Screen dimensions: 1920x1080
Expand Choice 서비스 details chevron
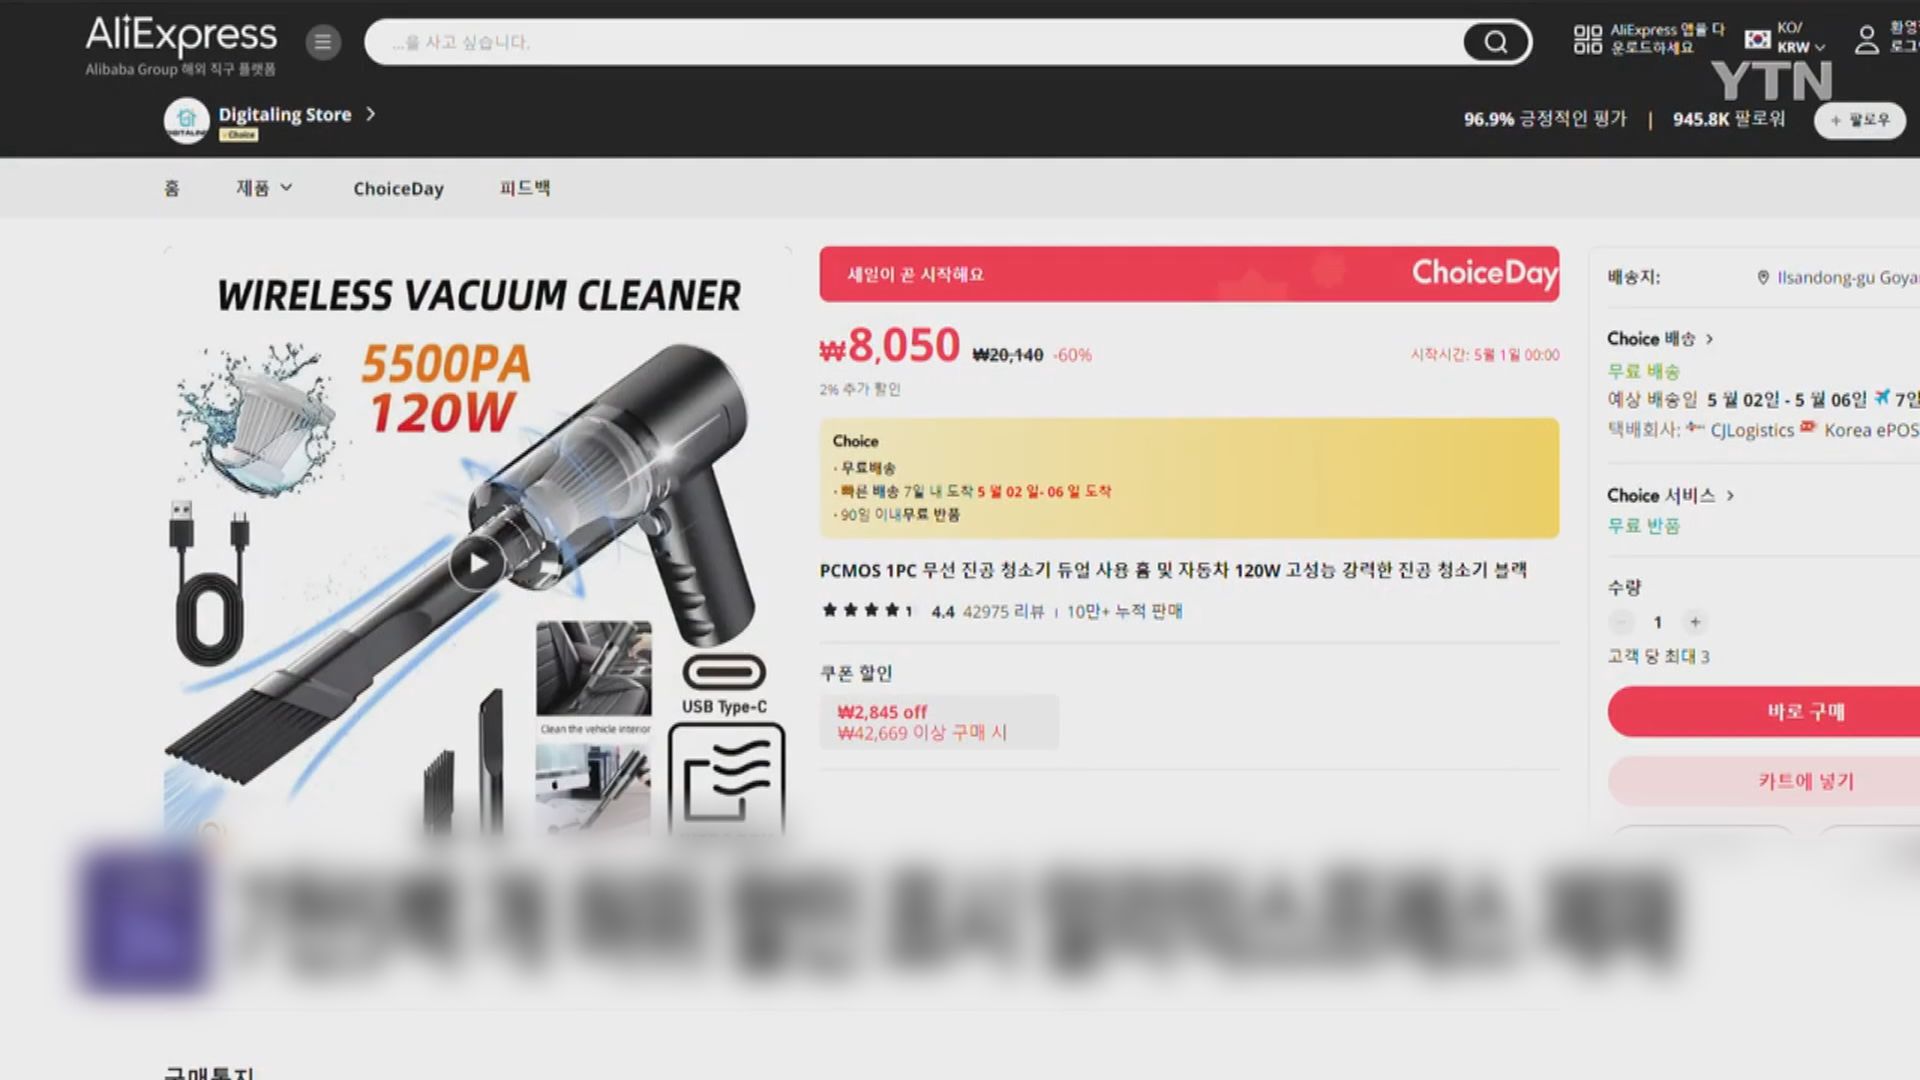(1730, 496)
